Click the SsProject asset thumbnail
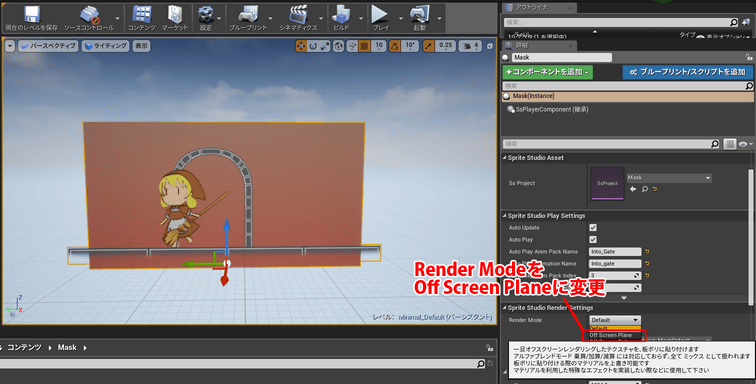 tap(608, 183)
